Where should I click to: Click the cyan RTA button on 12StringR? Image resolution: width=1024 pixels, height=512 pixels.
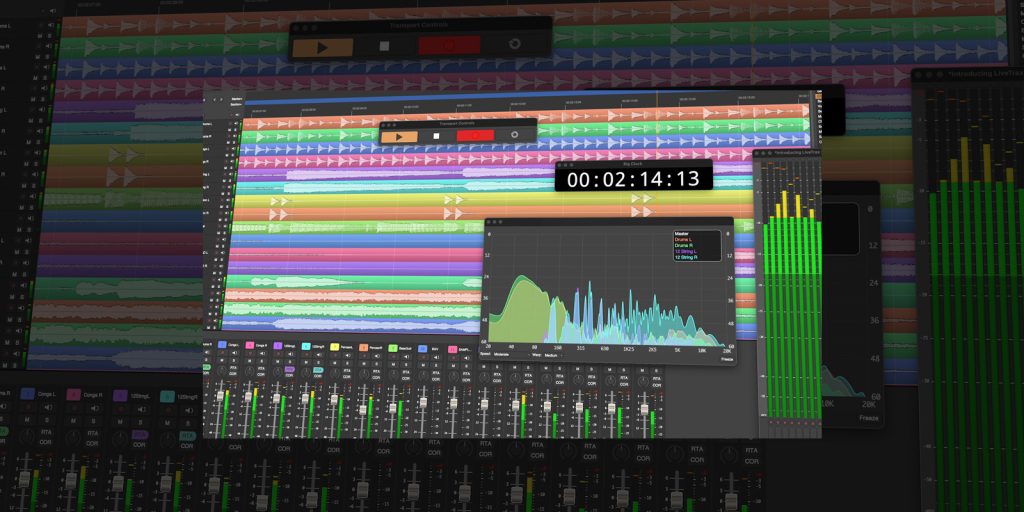(x=318, y=370)
